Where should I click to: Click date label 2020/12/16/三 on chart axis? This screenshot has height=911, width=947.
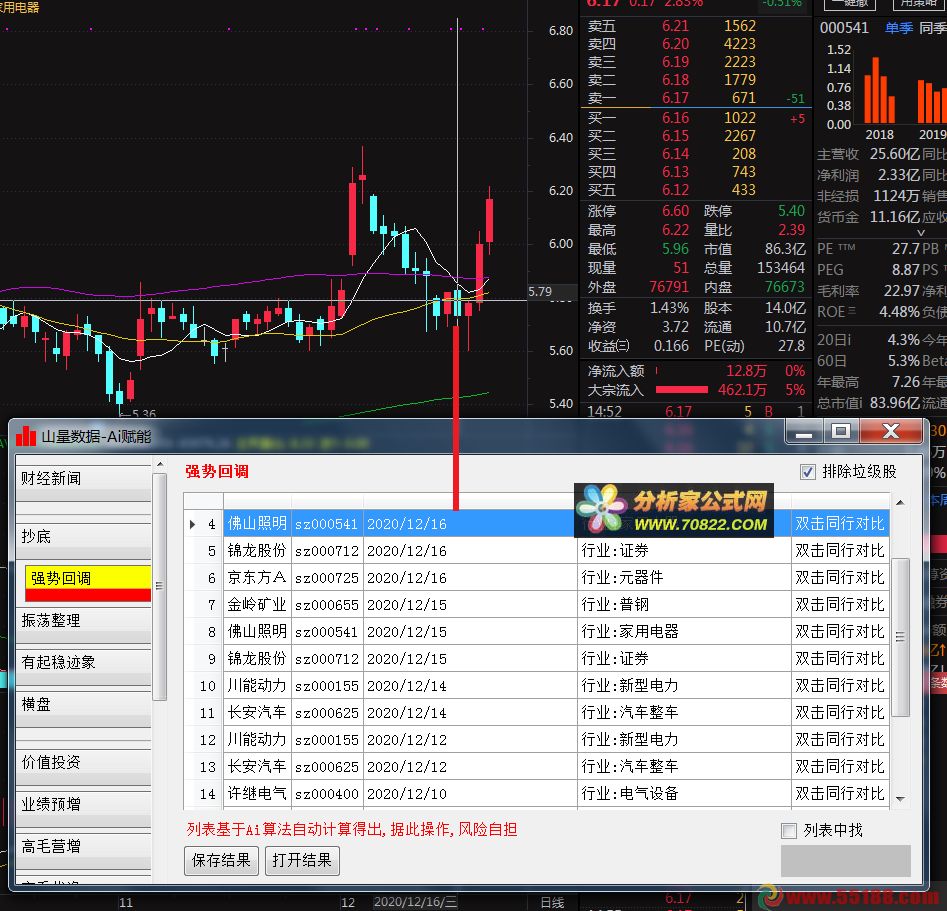415,903
